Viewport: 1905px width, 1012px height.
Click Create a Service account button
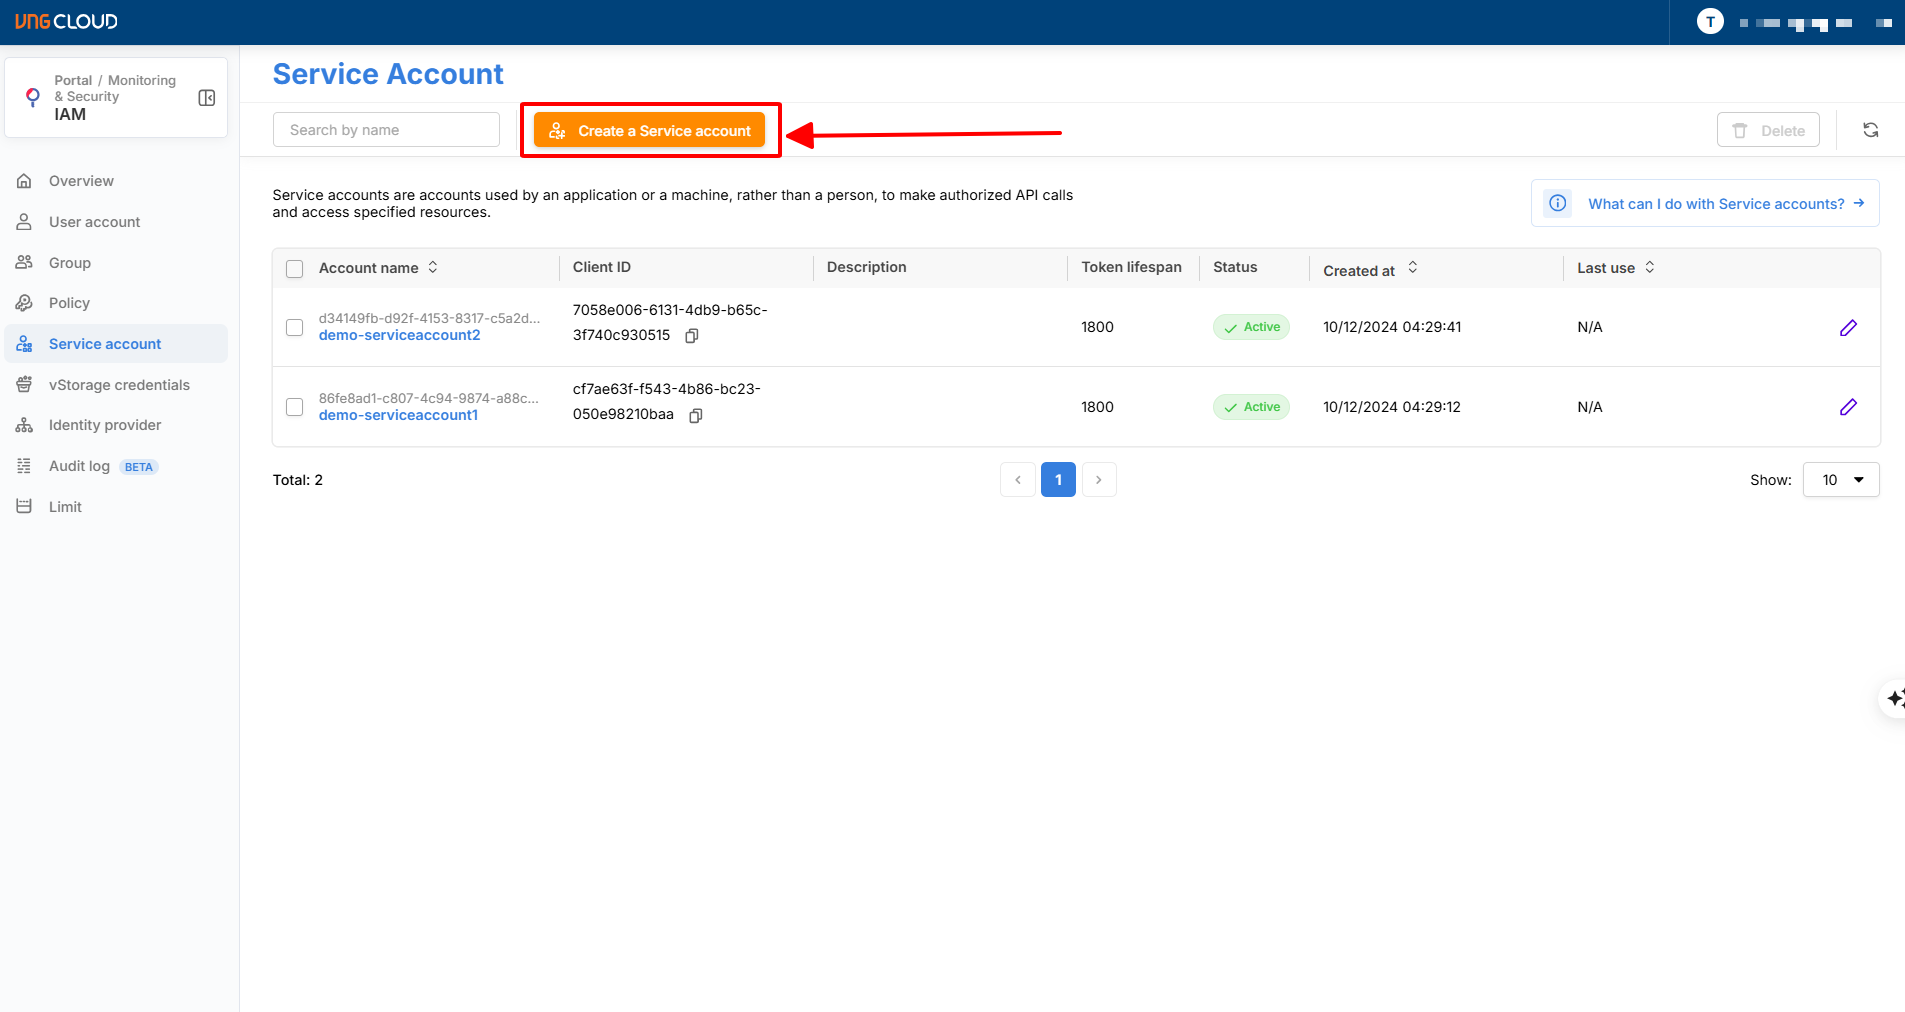(650, 131)
